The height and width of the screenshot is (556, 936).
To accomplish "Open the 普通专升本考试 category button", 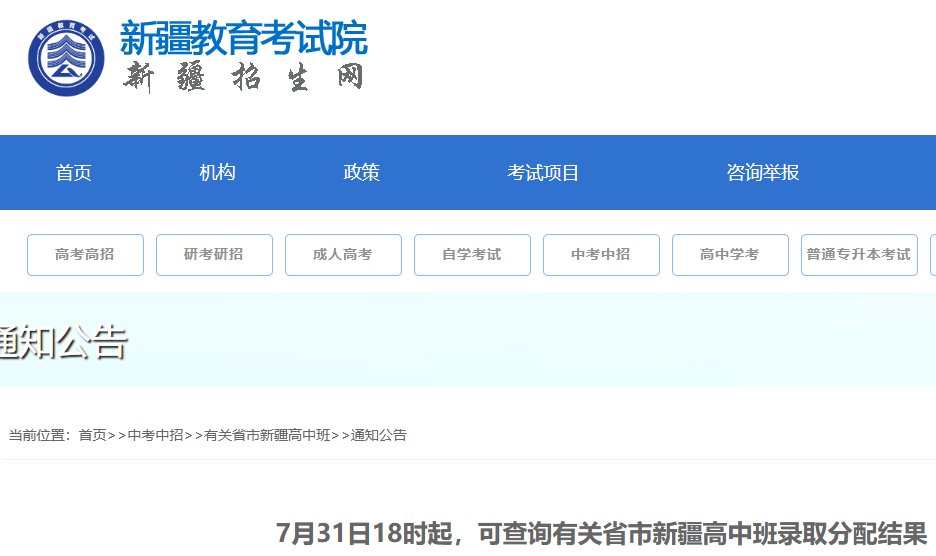I will [859, 255].
